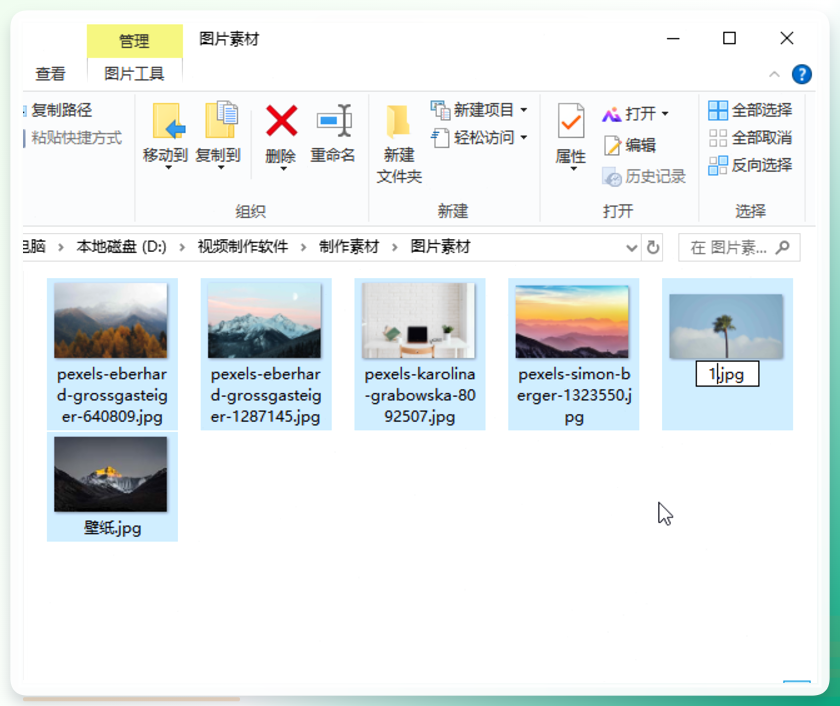This screenshot has height=706, width=840.
Task: Collapse the ribbon with the up chevron
Action: (x=774, y=74)
